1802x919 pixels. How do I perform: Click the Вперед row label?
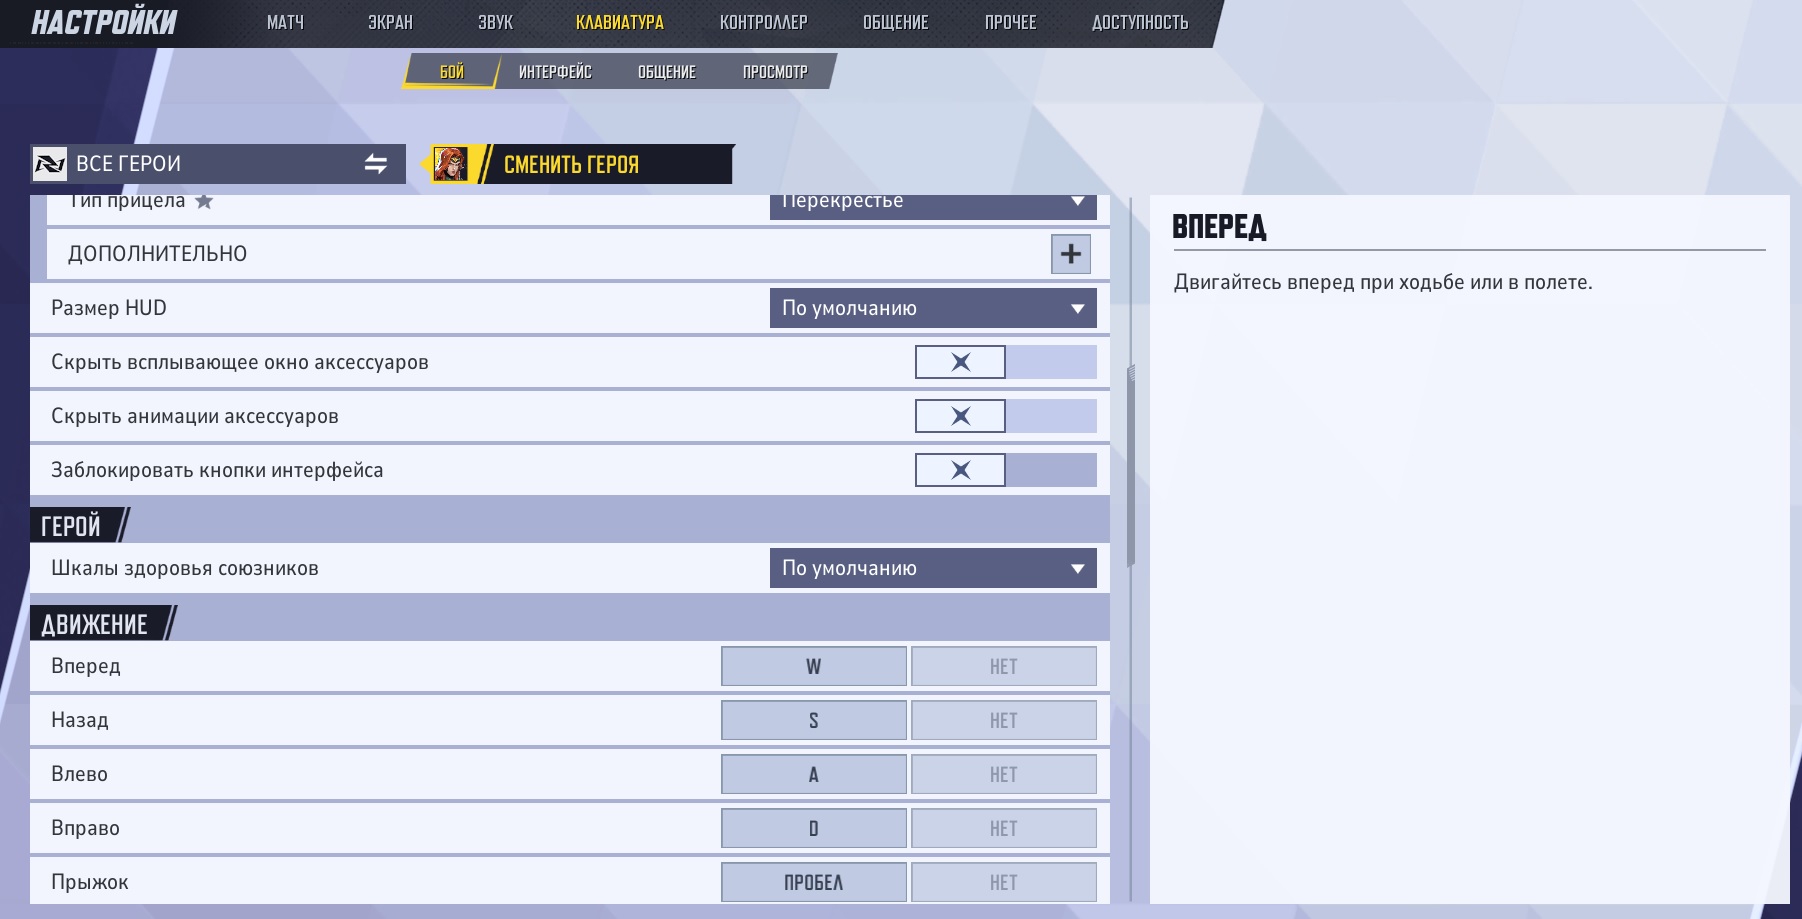tap(86, 666)
